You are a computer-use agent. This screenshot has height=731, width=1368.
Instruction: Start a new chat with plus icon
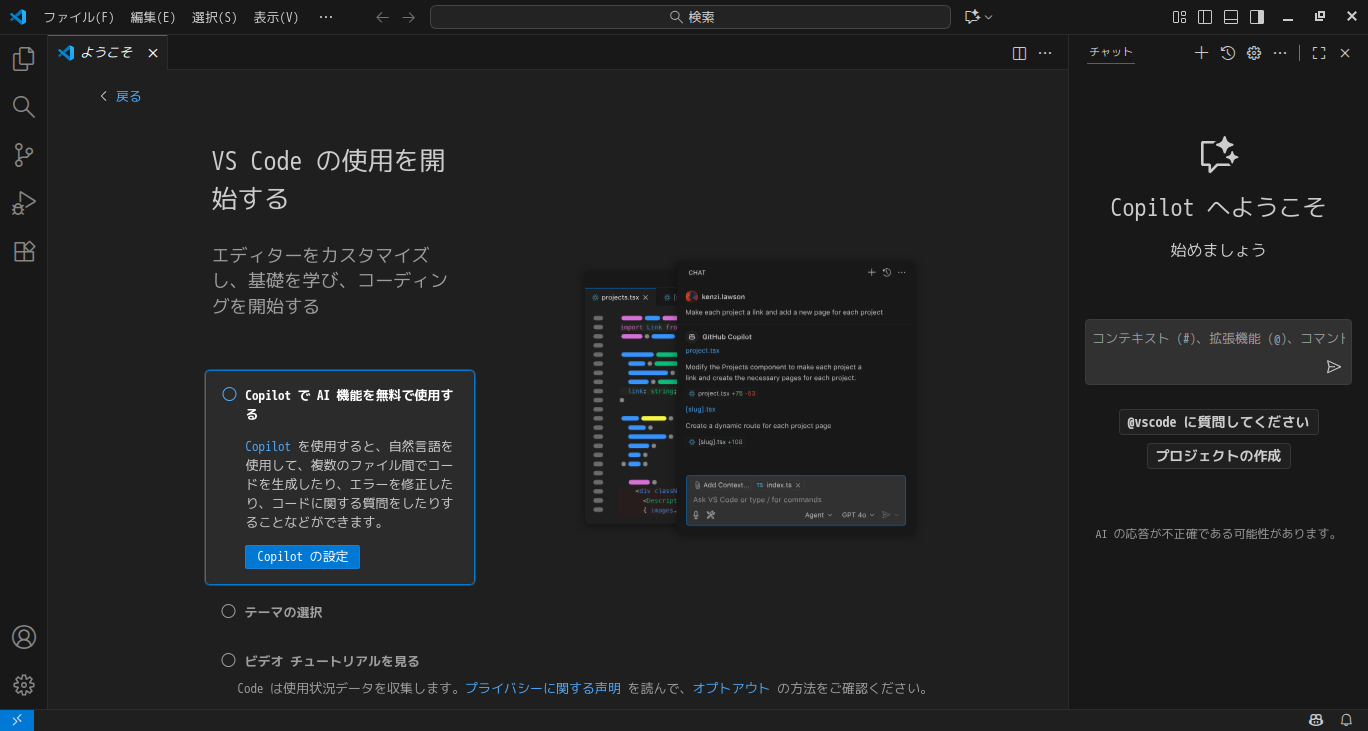coord(1202,53)
